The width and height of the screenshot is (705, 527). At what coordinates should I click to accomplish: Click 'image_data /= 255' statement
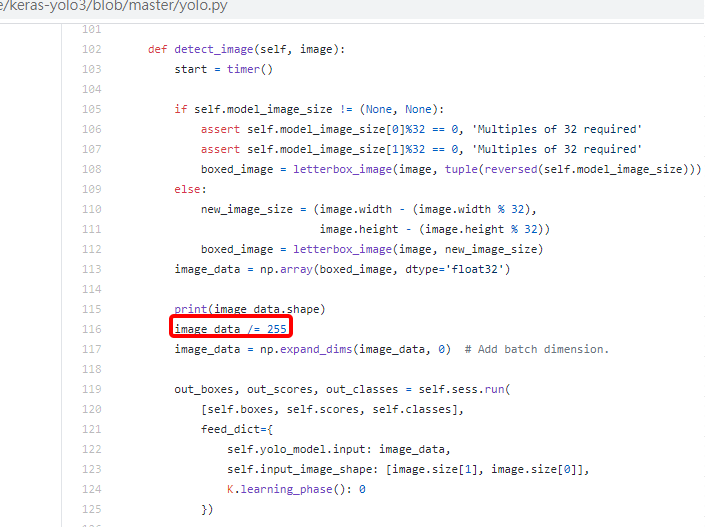[231, 329]
